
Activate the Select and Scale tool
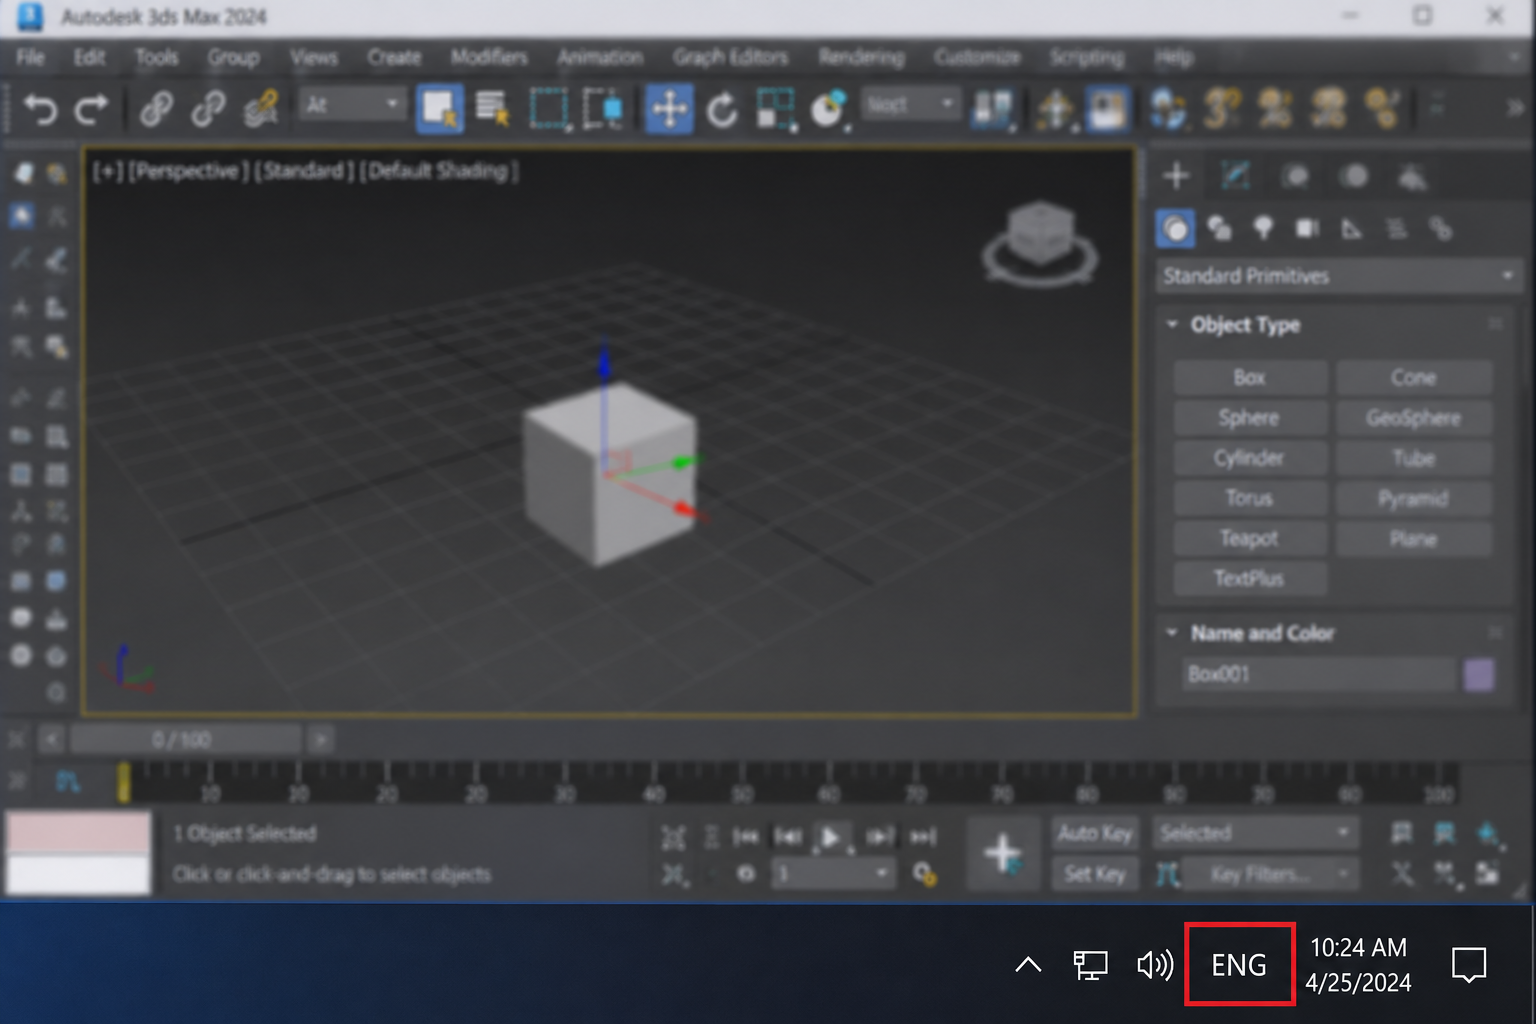point(776,108)
